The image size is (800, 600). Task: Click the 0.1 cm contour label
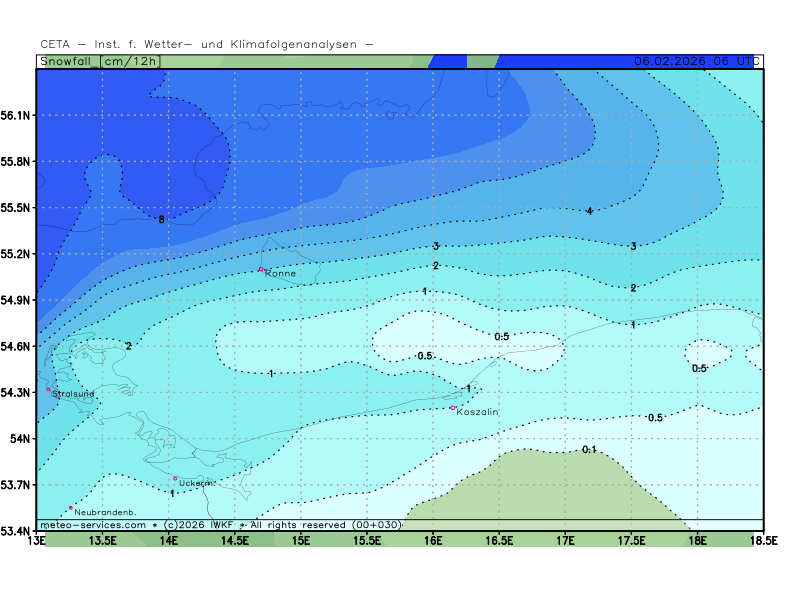tap(589, 449)
